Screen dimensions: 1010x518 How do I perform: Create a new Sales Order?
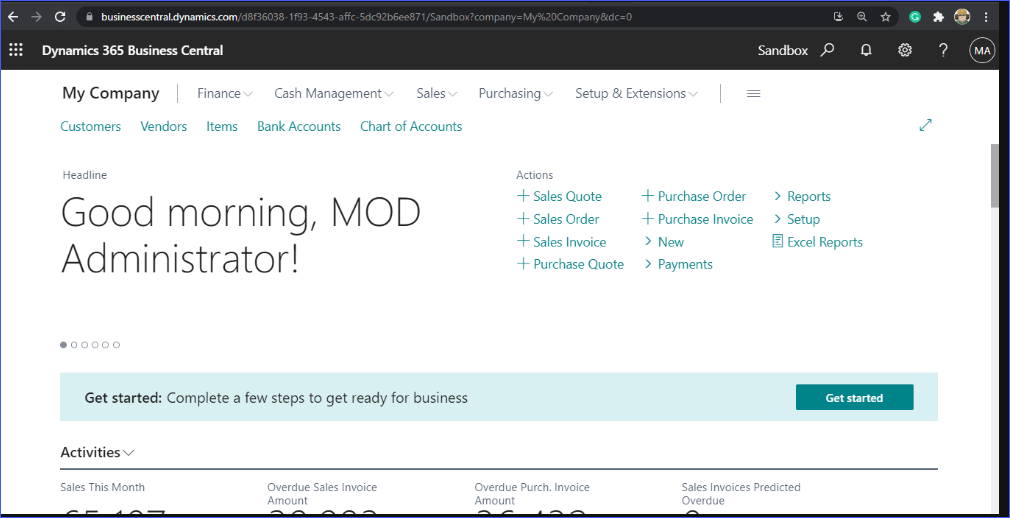click(558, 219)
